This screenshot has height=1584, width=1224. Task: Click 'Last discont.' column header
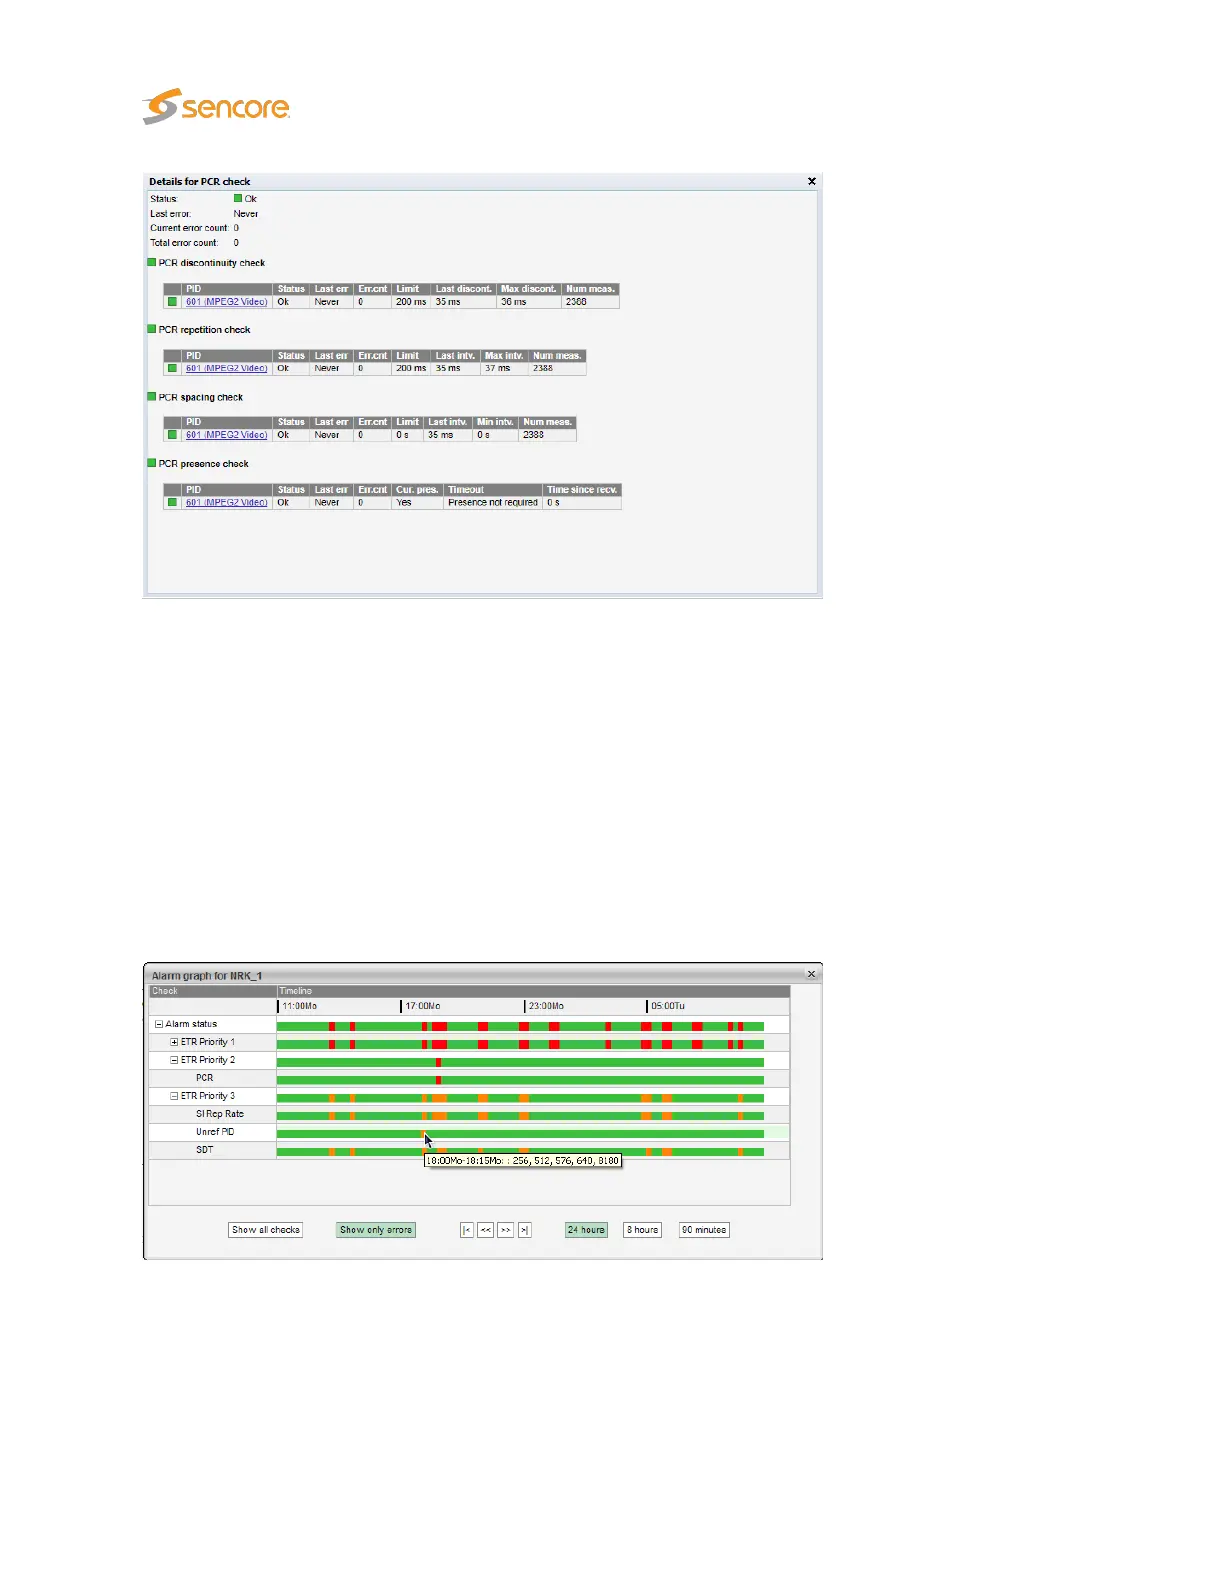pos(463,289)
